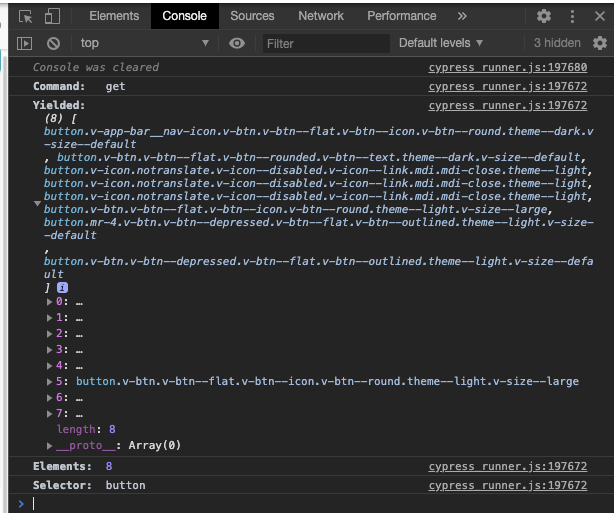The width and height of the screenshot is (614, 513).
Task: Open source link on the Selector row
Action: click(507, 486)
